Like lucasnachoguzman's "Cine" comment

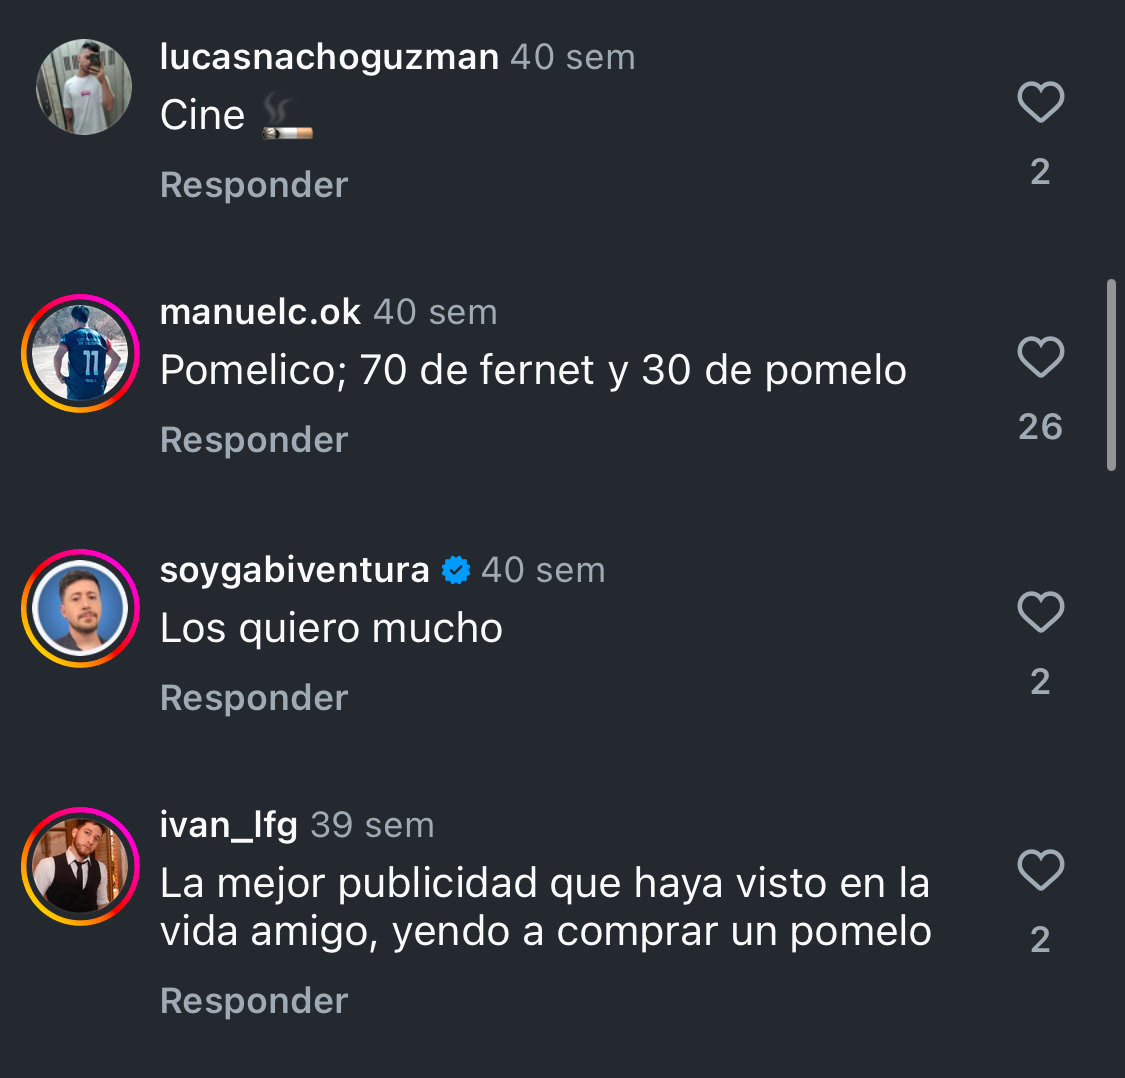pos(1040,102)
